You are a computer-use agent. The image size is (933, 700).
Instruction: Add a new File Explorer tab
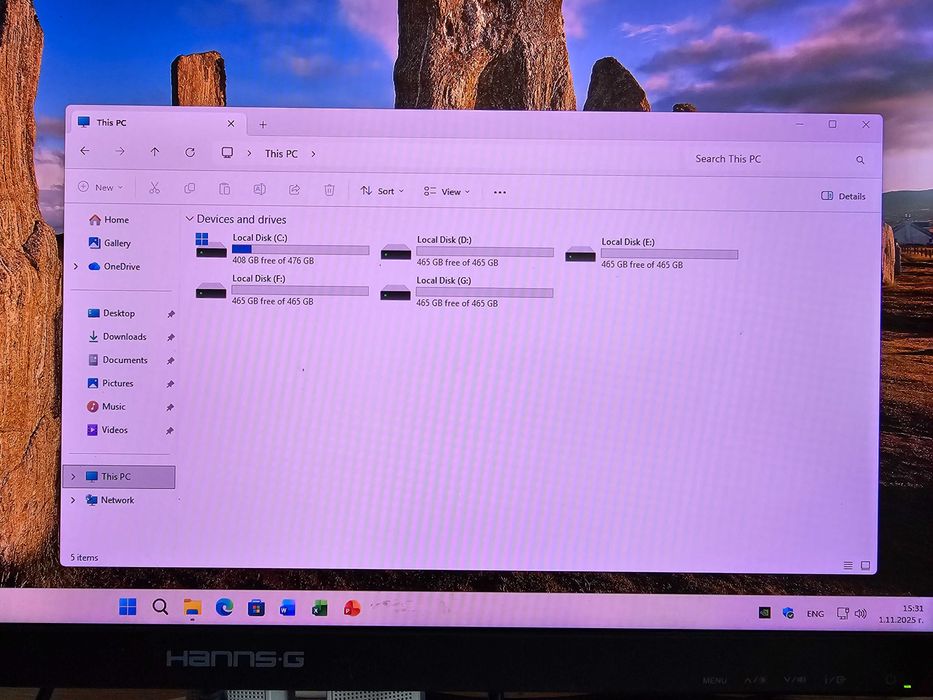(263, 124)
